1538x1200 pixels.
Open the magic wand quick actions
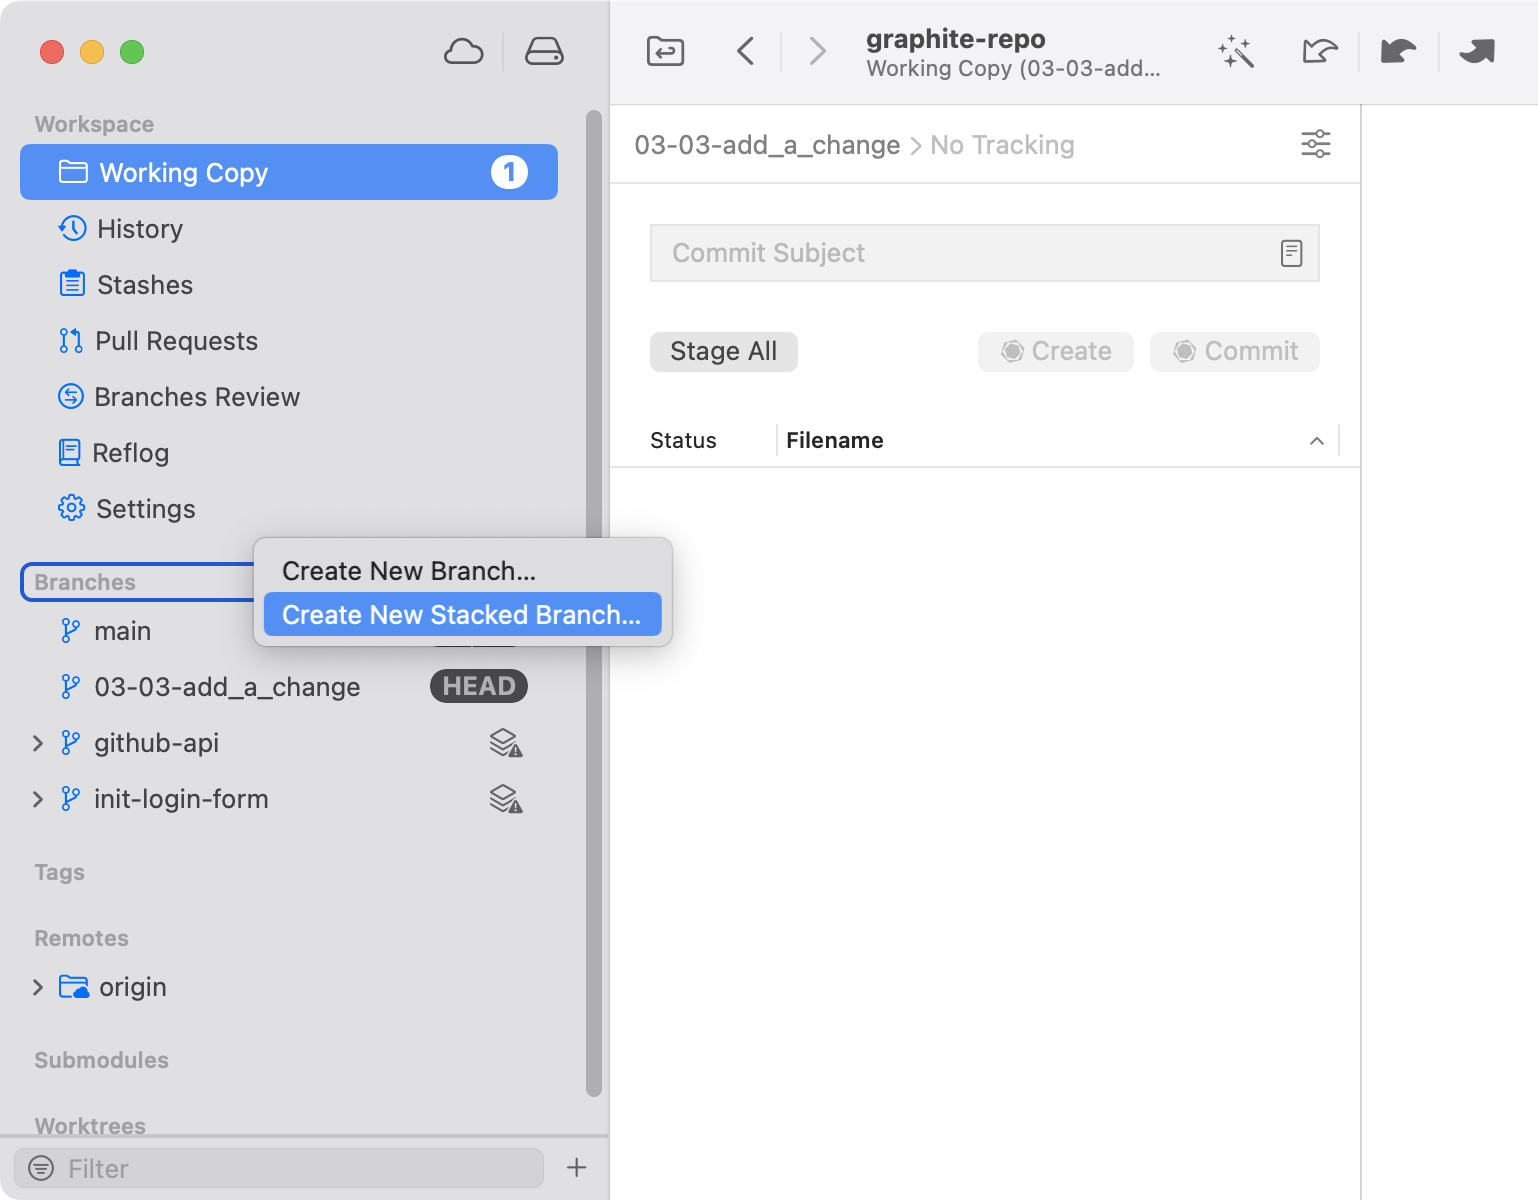(x=1236, y=52)
